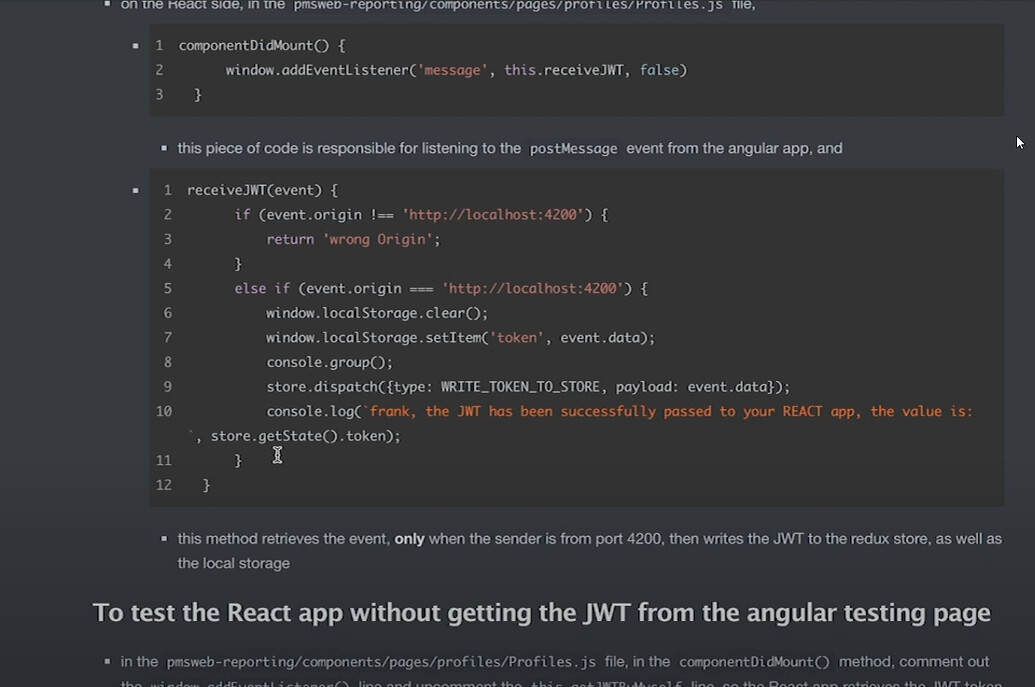Click the 'else if (event.origin ===' line
This screenshot has width=1035, height=687.
pyautogui.click(x=441, y=288)
